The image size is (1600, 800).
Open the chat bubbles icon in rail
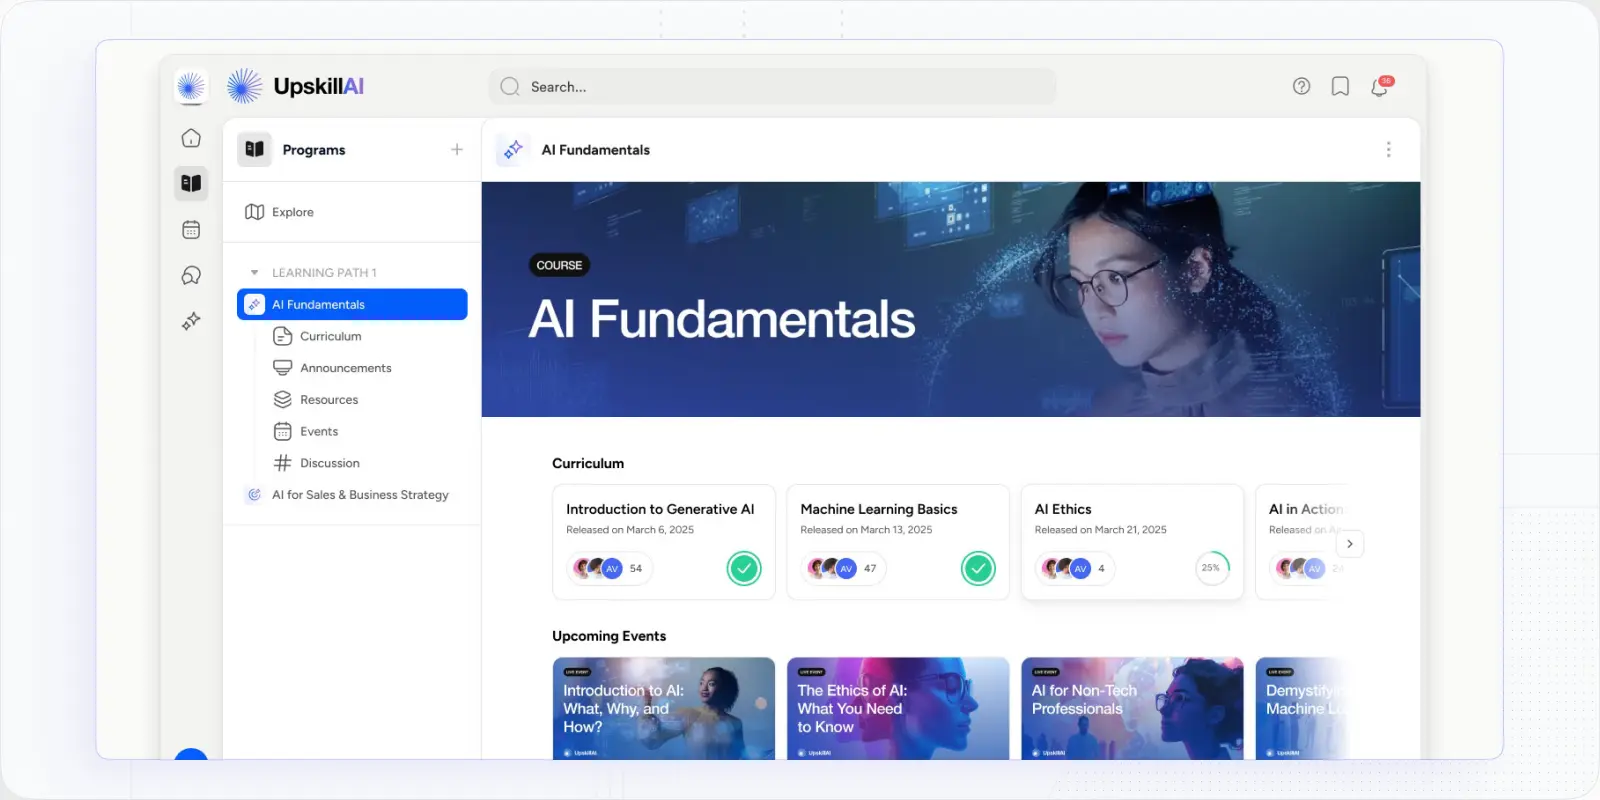pyautogui.click(x=191, y=276)
